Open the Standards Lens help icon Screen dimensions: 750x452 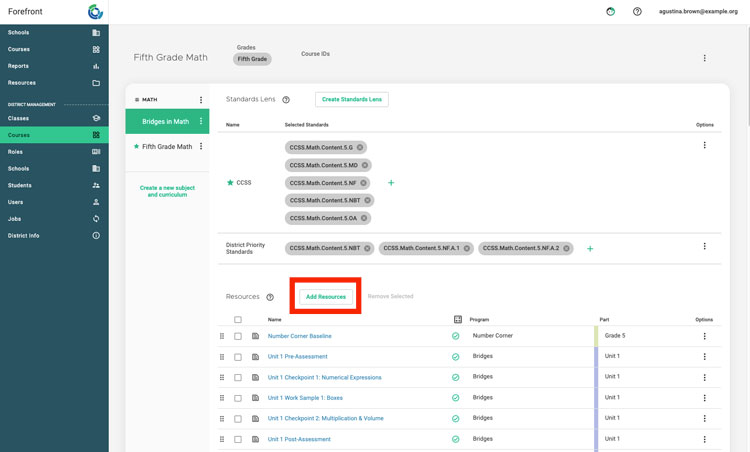point(286,99)
